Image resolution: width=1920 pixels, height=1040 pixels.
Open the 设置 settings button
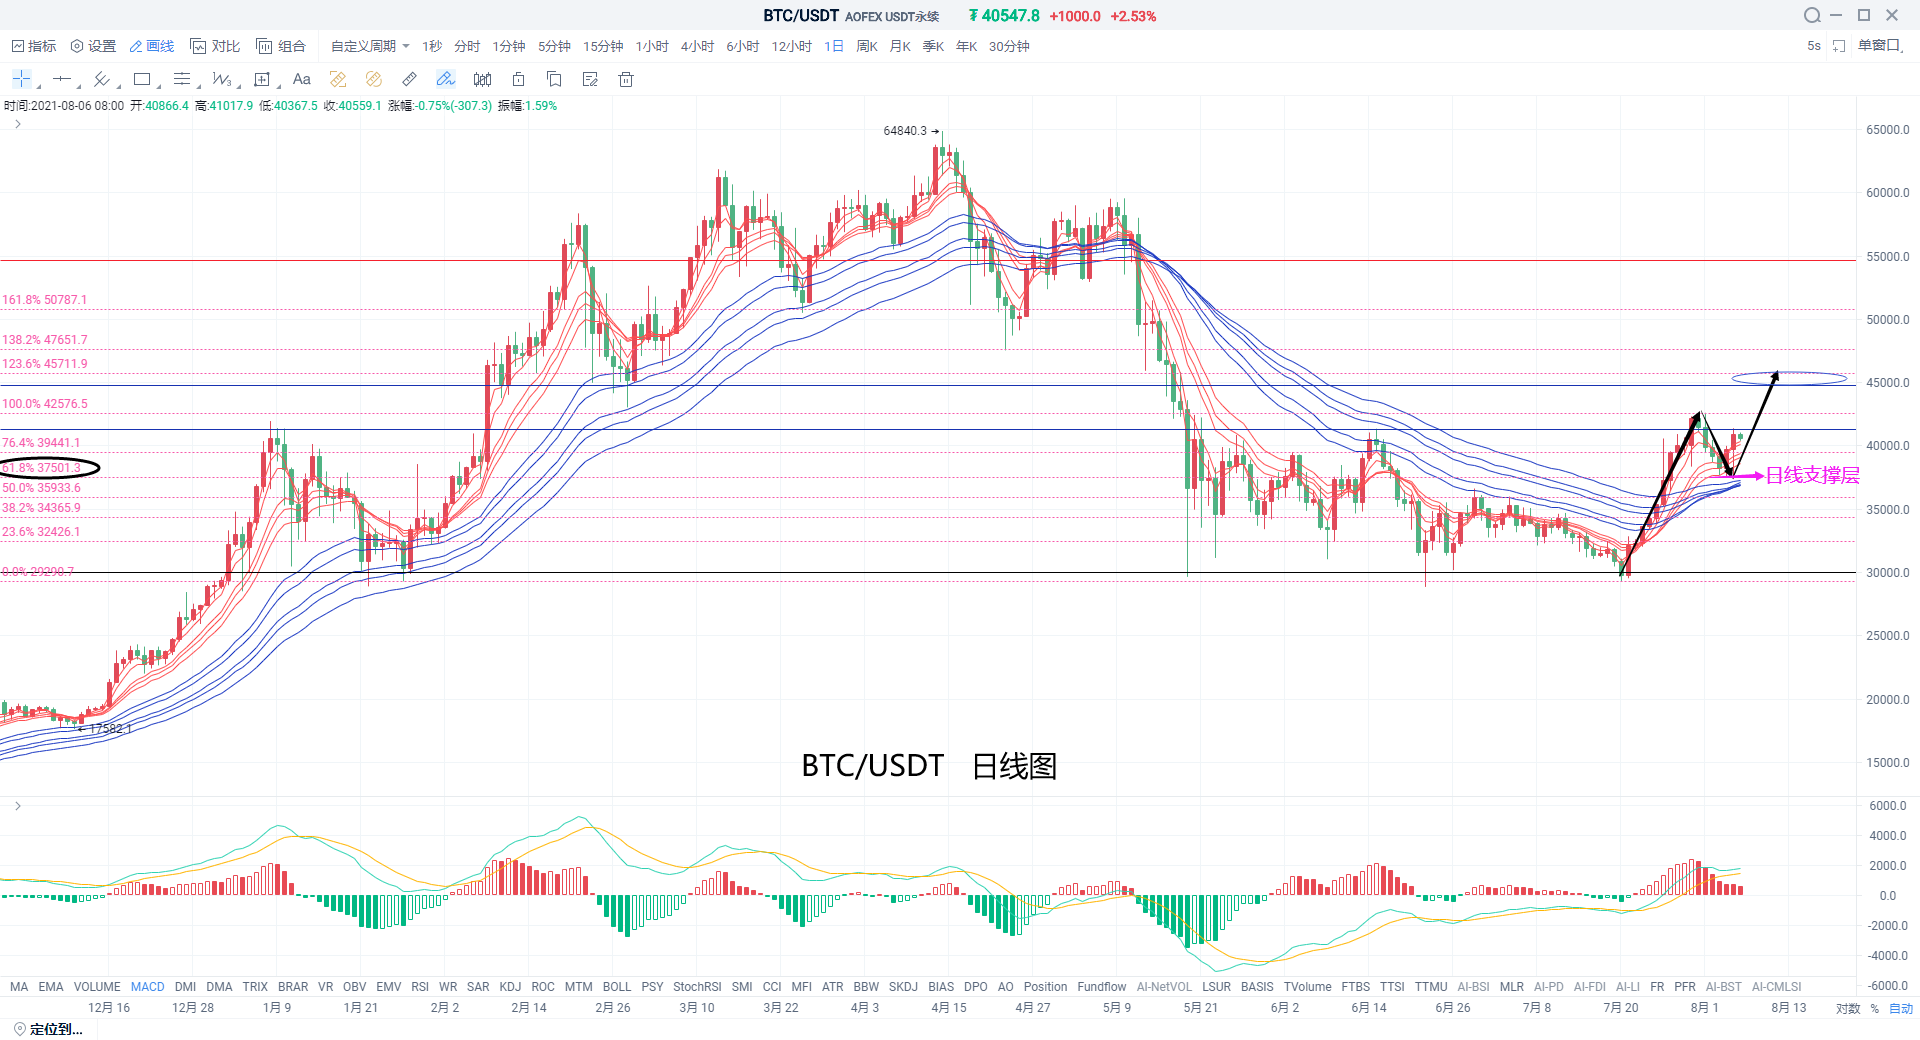click(x=93, y=46)
